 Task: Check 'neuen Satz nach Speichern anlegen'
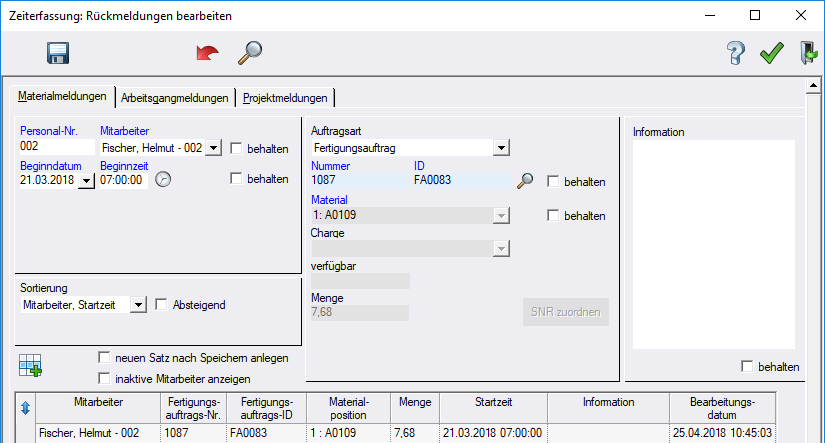[x=104, y=358]
